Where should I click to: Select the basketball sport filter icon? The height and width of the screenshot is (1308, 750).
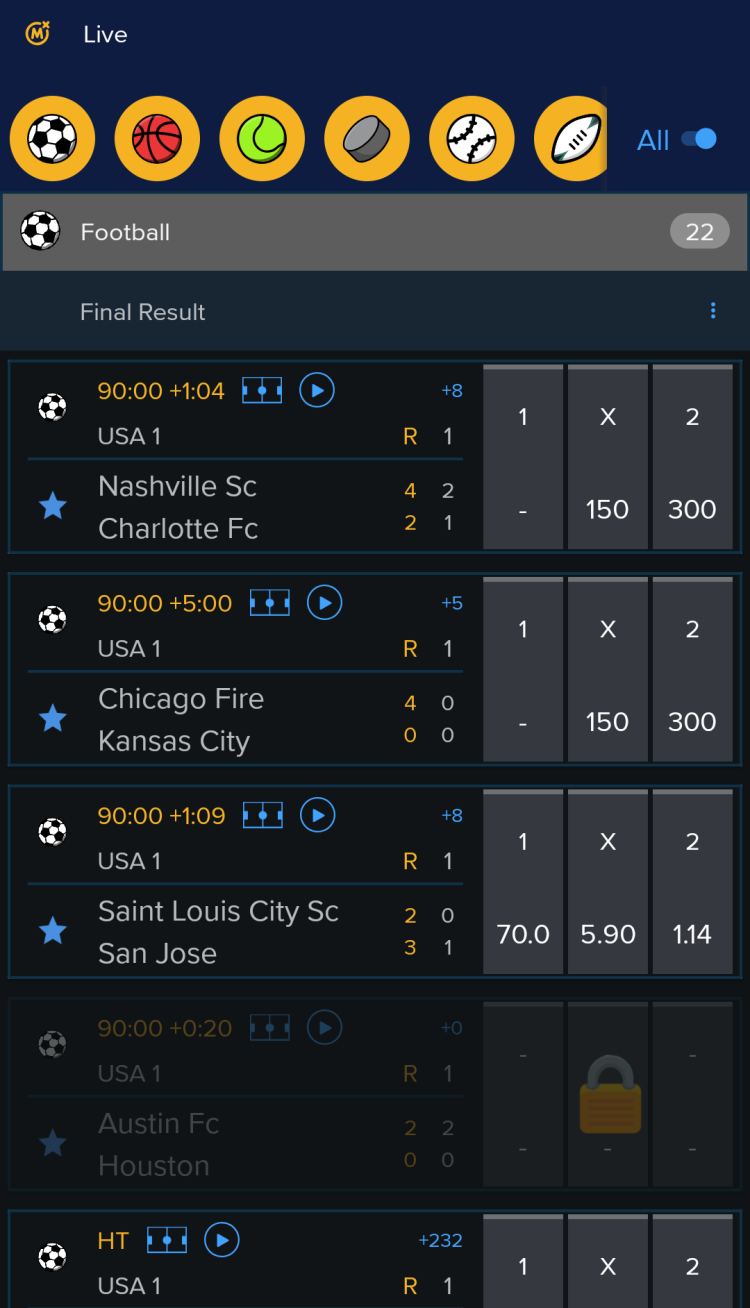coord(157,139)
